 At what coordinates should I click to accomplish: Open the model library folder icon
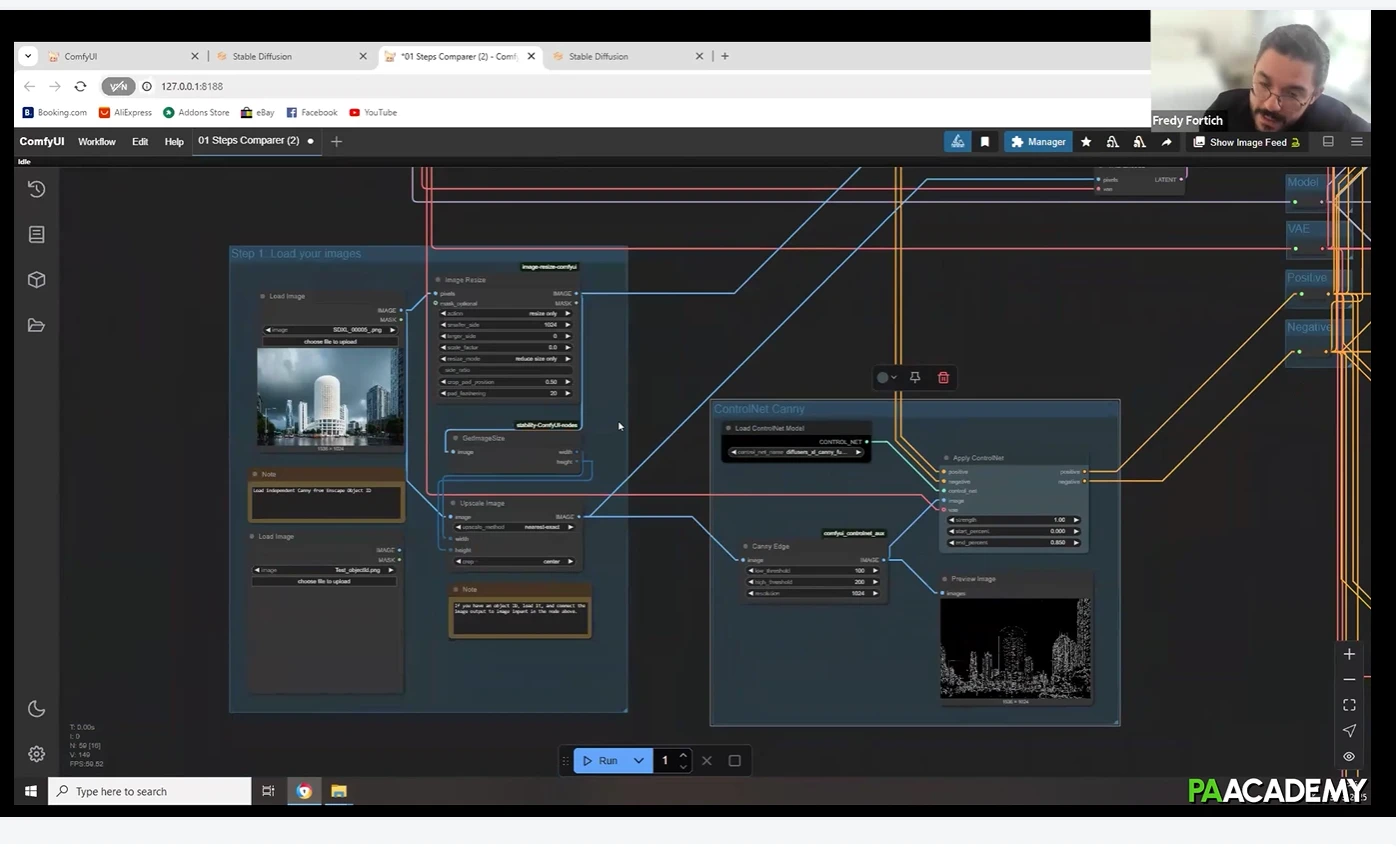(x=37, y=325)
